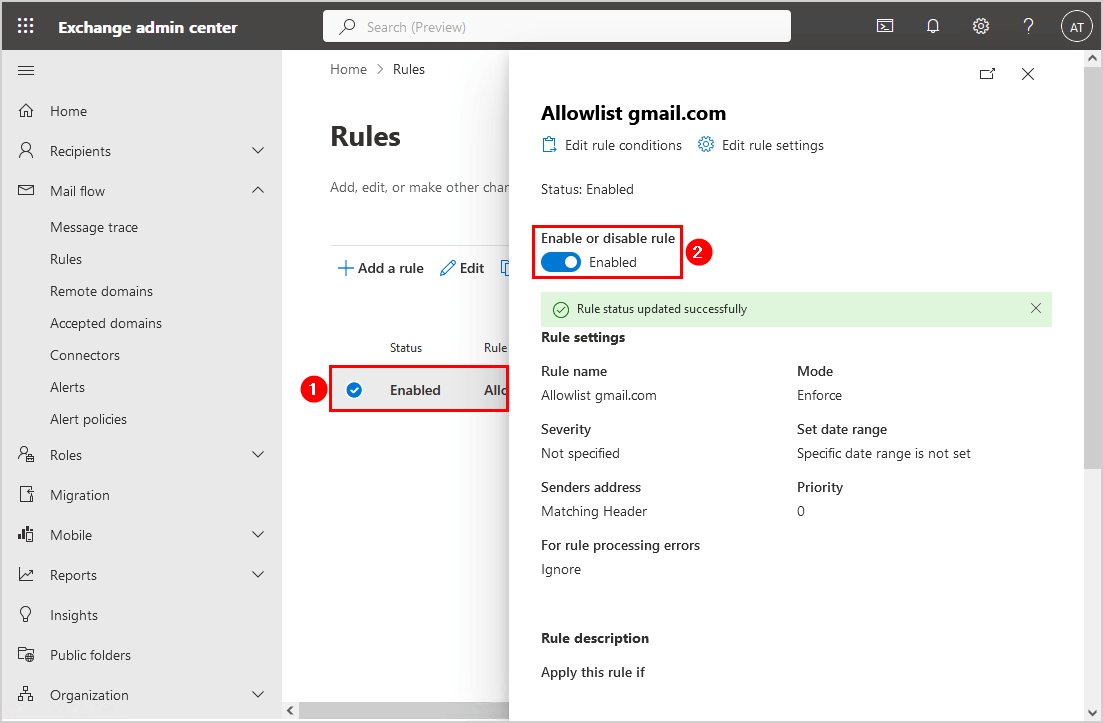Collapse the Mail flow section

tap(258, 191)
